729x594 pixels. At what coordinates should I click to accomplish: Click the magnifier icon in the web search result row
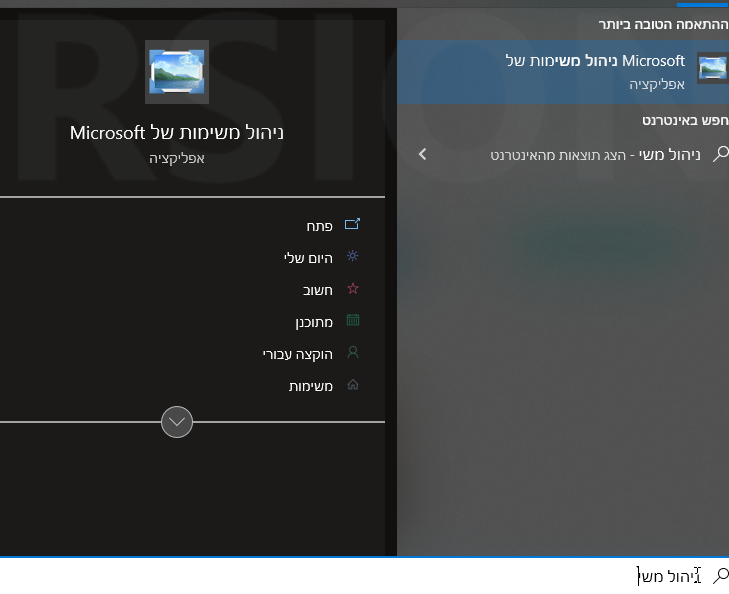point(720,154)
